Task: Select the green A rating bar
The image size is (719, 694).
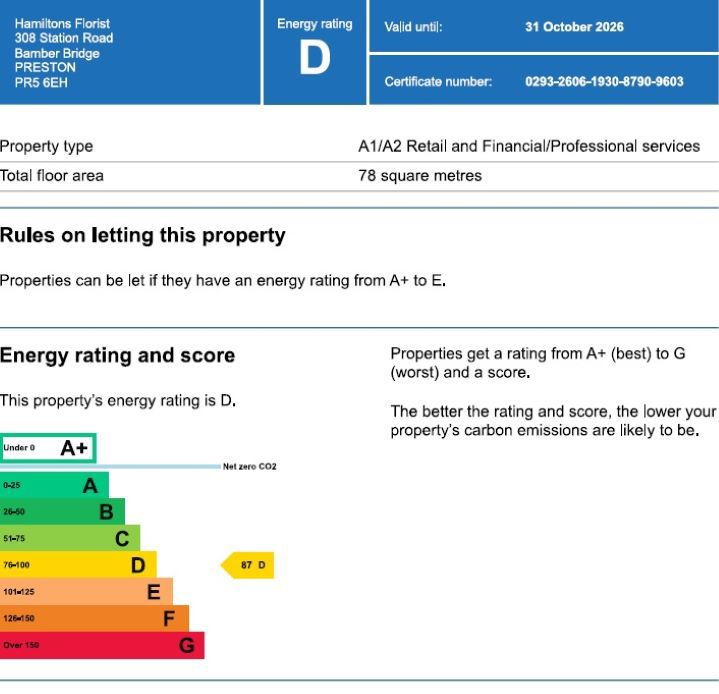Action: coord(54,486)
